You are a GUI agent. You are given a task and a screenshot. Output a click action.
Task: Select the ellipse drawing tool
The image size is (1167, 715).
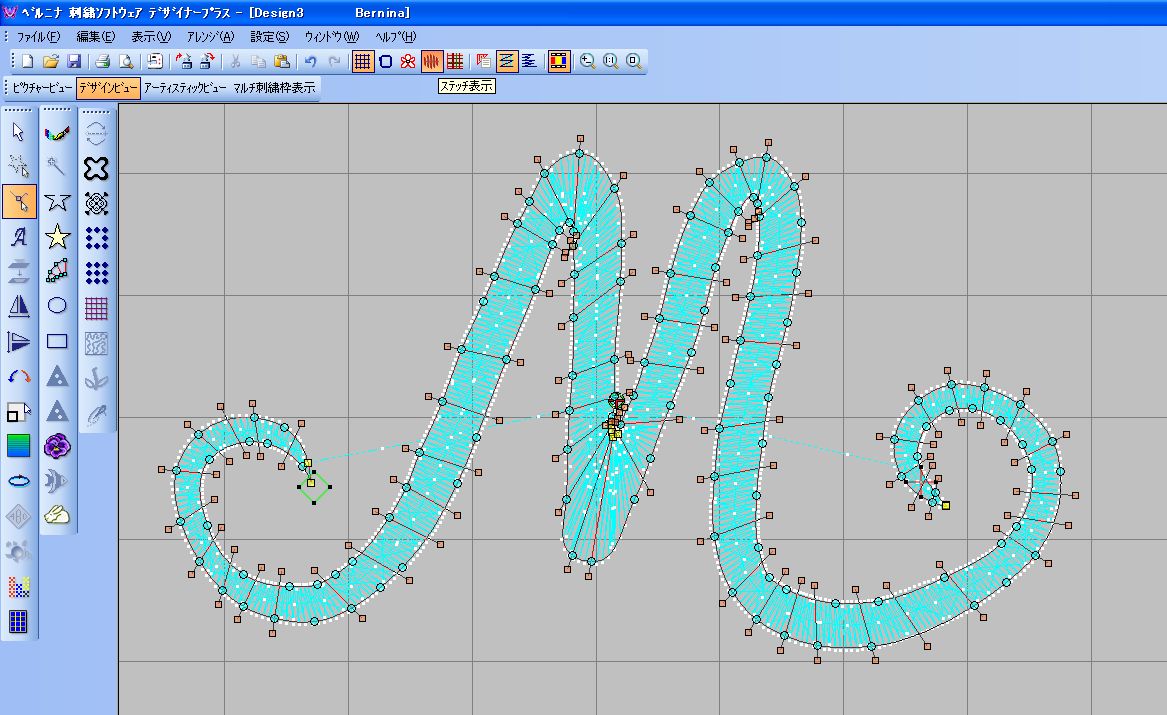point(57,306)
